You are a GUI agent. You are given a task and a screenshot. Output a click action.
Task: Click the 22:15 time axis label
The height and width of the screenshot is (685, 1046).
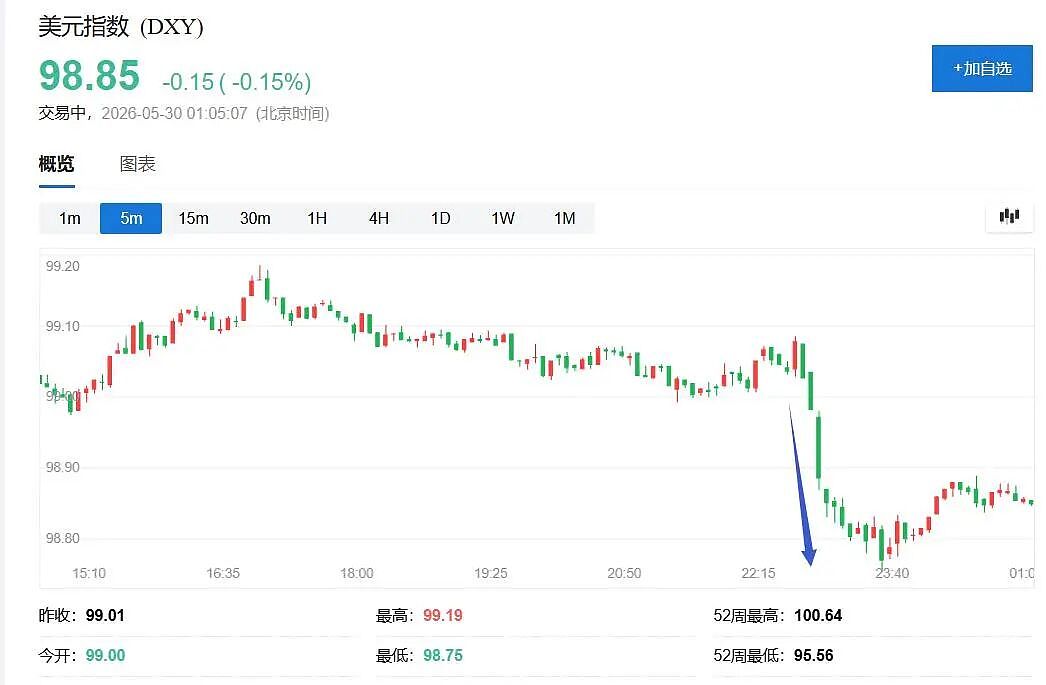click(758, 573)
